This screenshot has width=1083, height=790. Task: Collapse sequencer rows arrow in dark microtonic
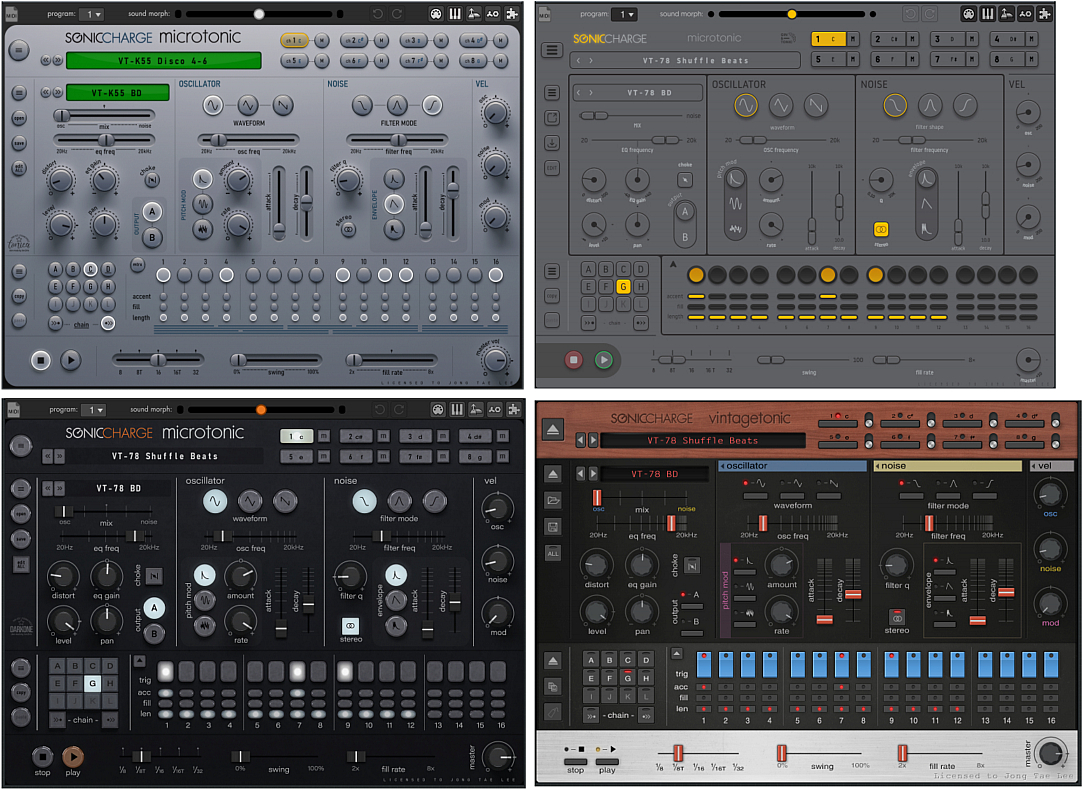139,661
